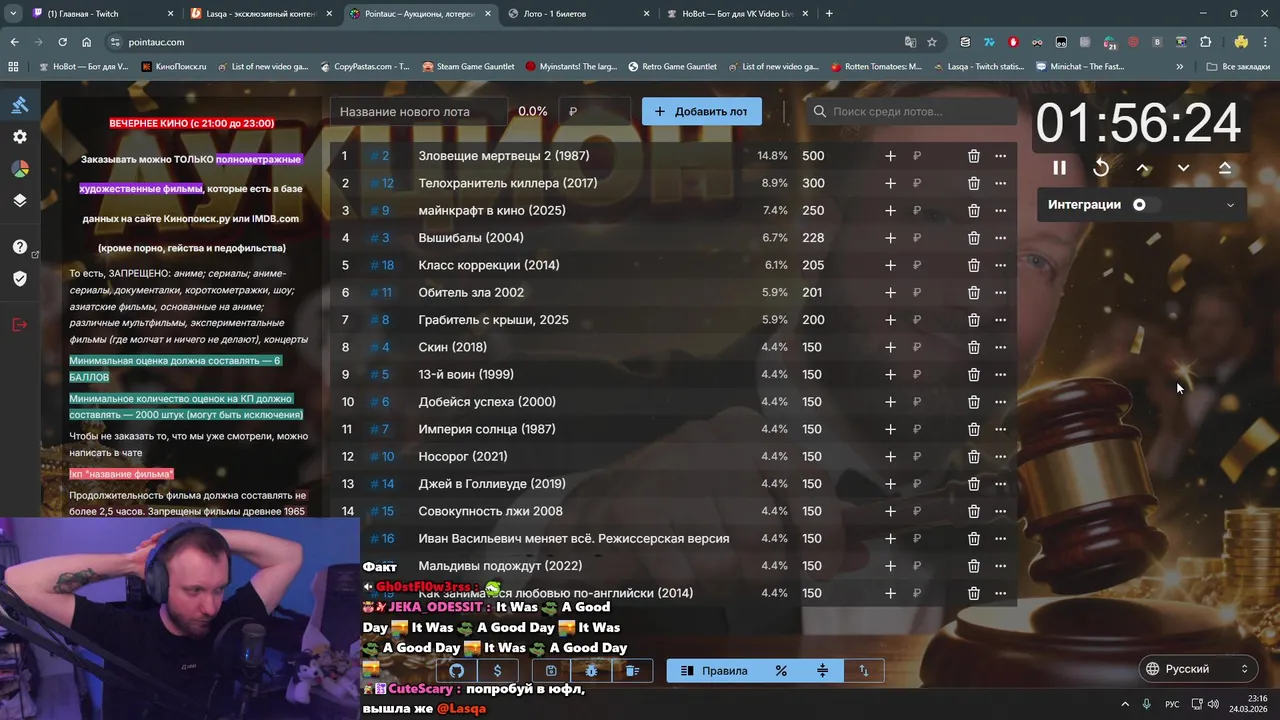The height and width of the screenshot is (720, 1280).
Task: Toggle the sort order arrows button
Action: (864, 671)
